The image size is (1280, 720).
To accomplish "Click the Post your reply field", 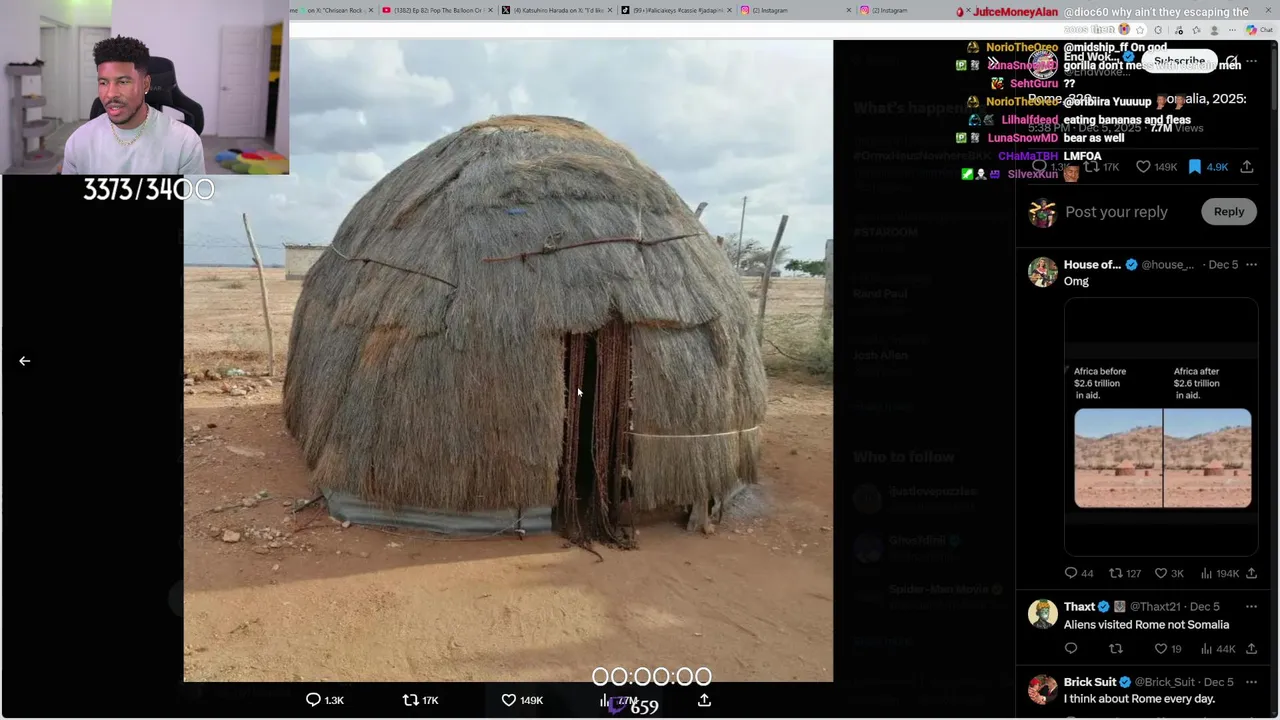I will coord(1116,212).
